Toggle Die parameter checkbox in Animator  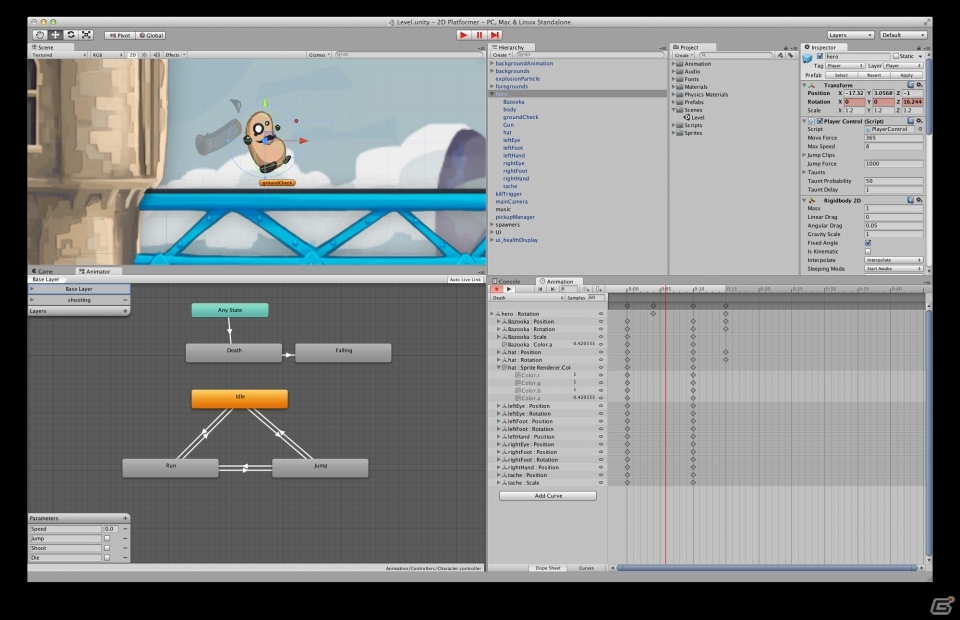pos(107,558)
